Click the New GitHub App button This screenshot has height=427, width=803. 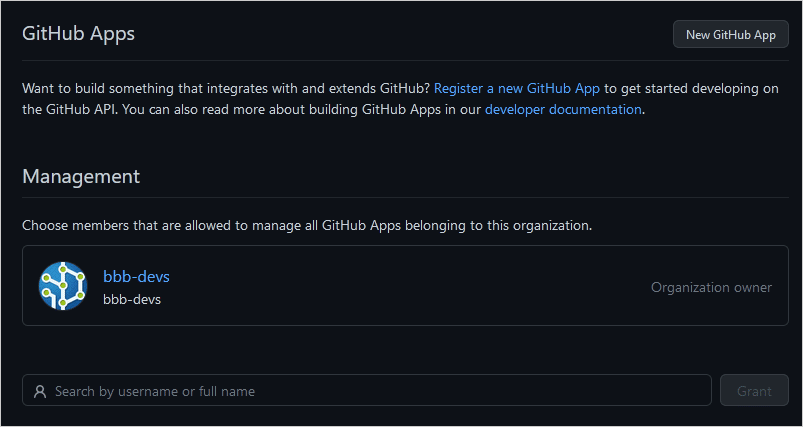pyautogui.click(x=730, y=34)
